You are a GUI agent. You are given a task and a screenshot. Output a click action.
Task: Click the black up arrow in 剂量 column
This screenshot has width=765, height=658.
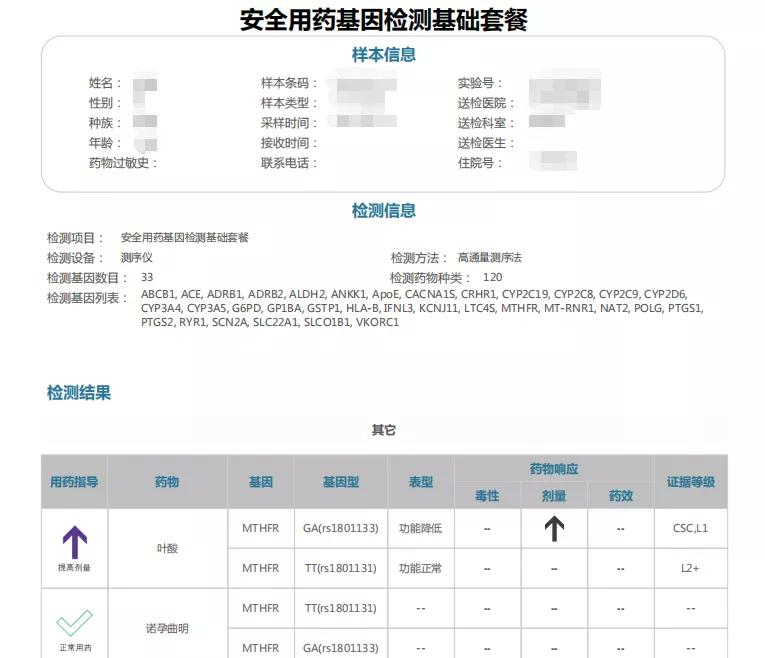click(554, 529)
